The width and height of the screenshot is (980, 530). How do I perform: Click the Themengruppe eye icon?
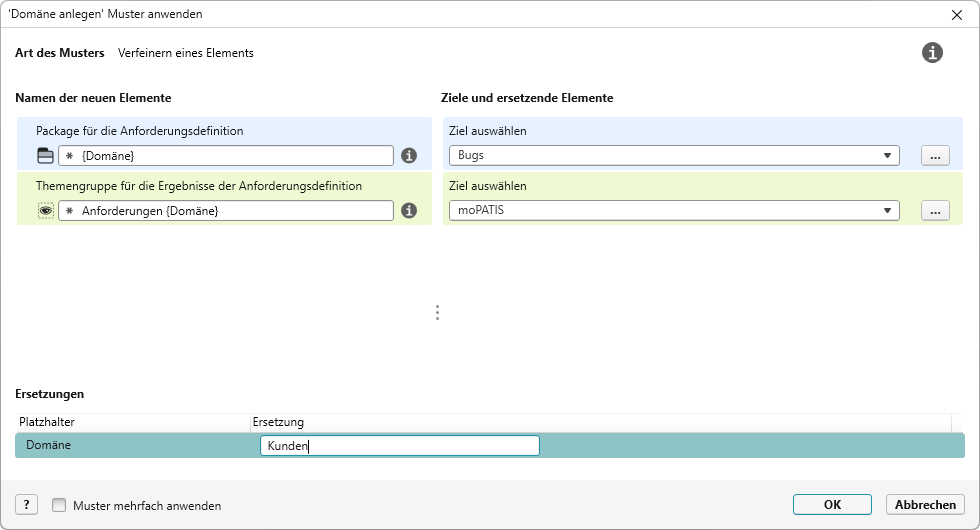pos(45,211)
